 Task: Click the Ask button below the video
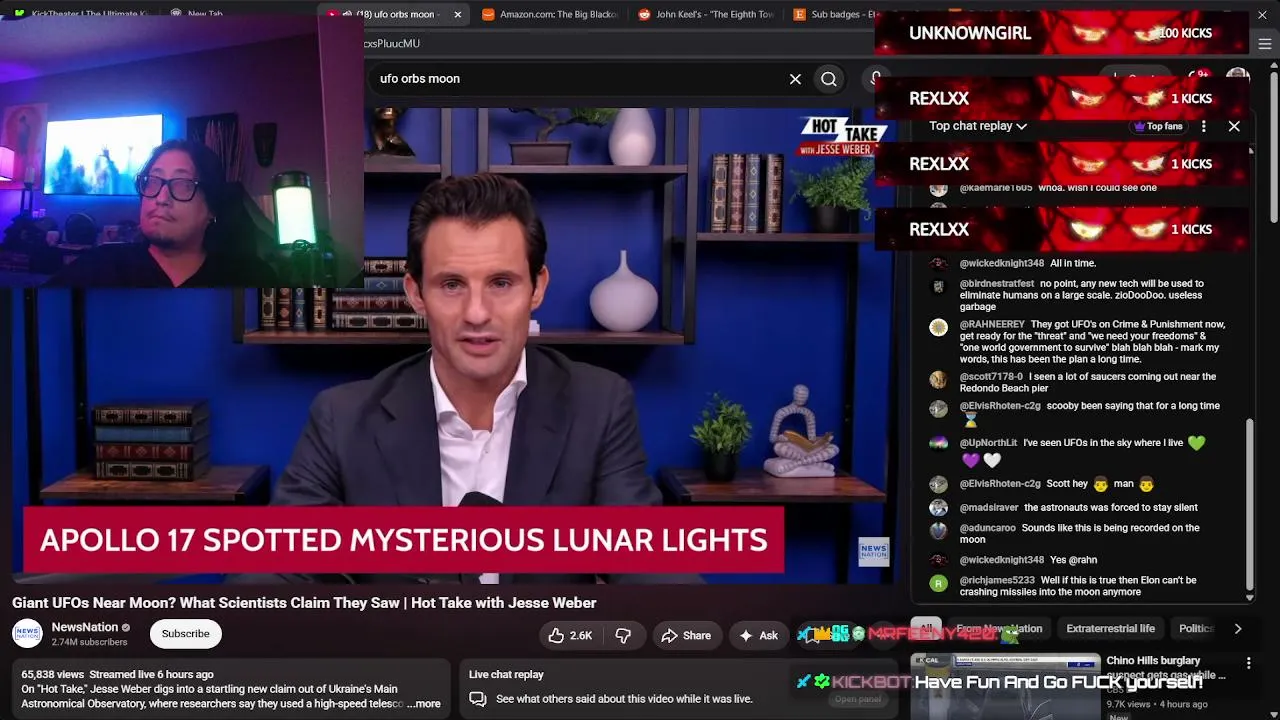click(x=758, y=635)
